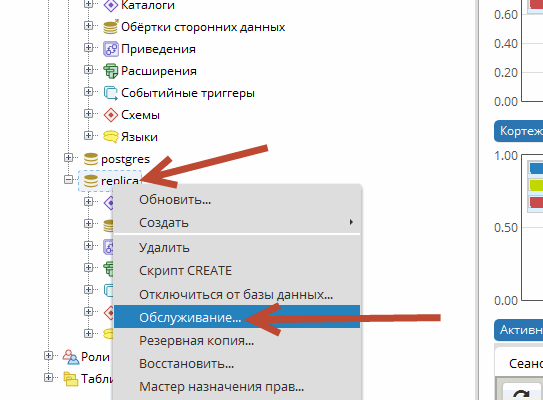Open the Создать submenu
The width and height of the screenshot is (543, 400).
[x=237, y=222]
